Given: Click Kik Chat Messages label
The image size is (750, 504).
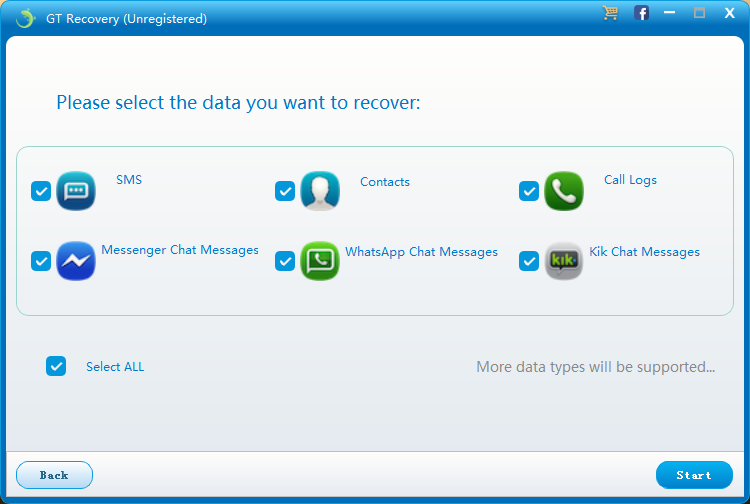Looking at the screenshot, I should coord(644,252).
